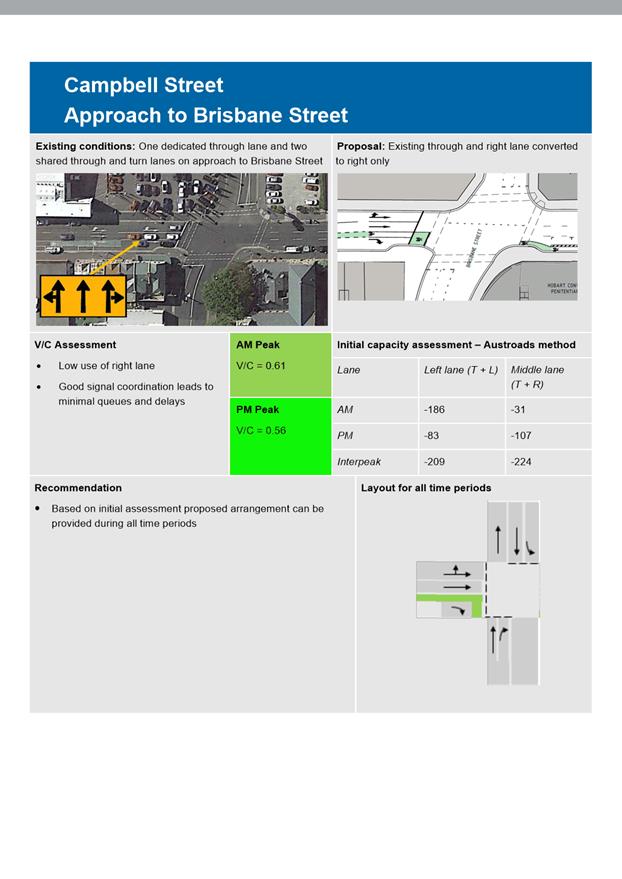Viewport: 622px width, 879px height.
Task: Click the 'Proposal:' label text
Action: click(x=361, y=146)
